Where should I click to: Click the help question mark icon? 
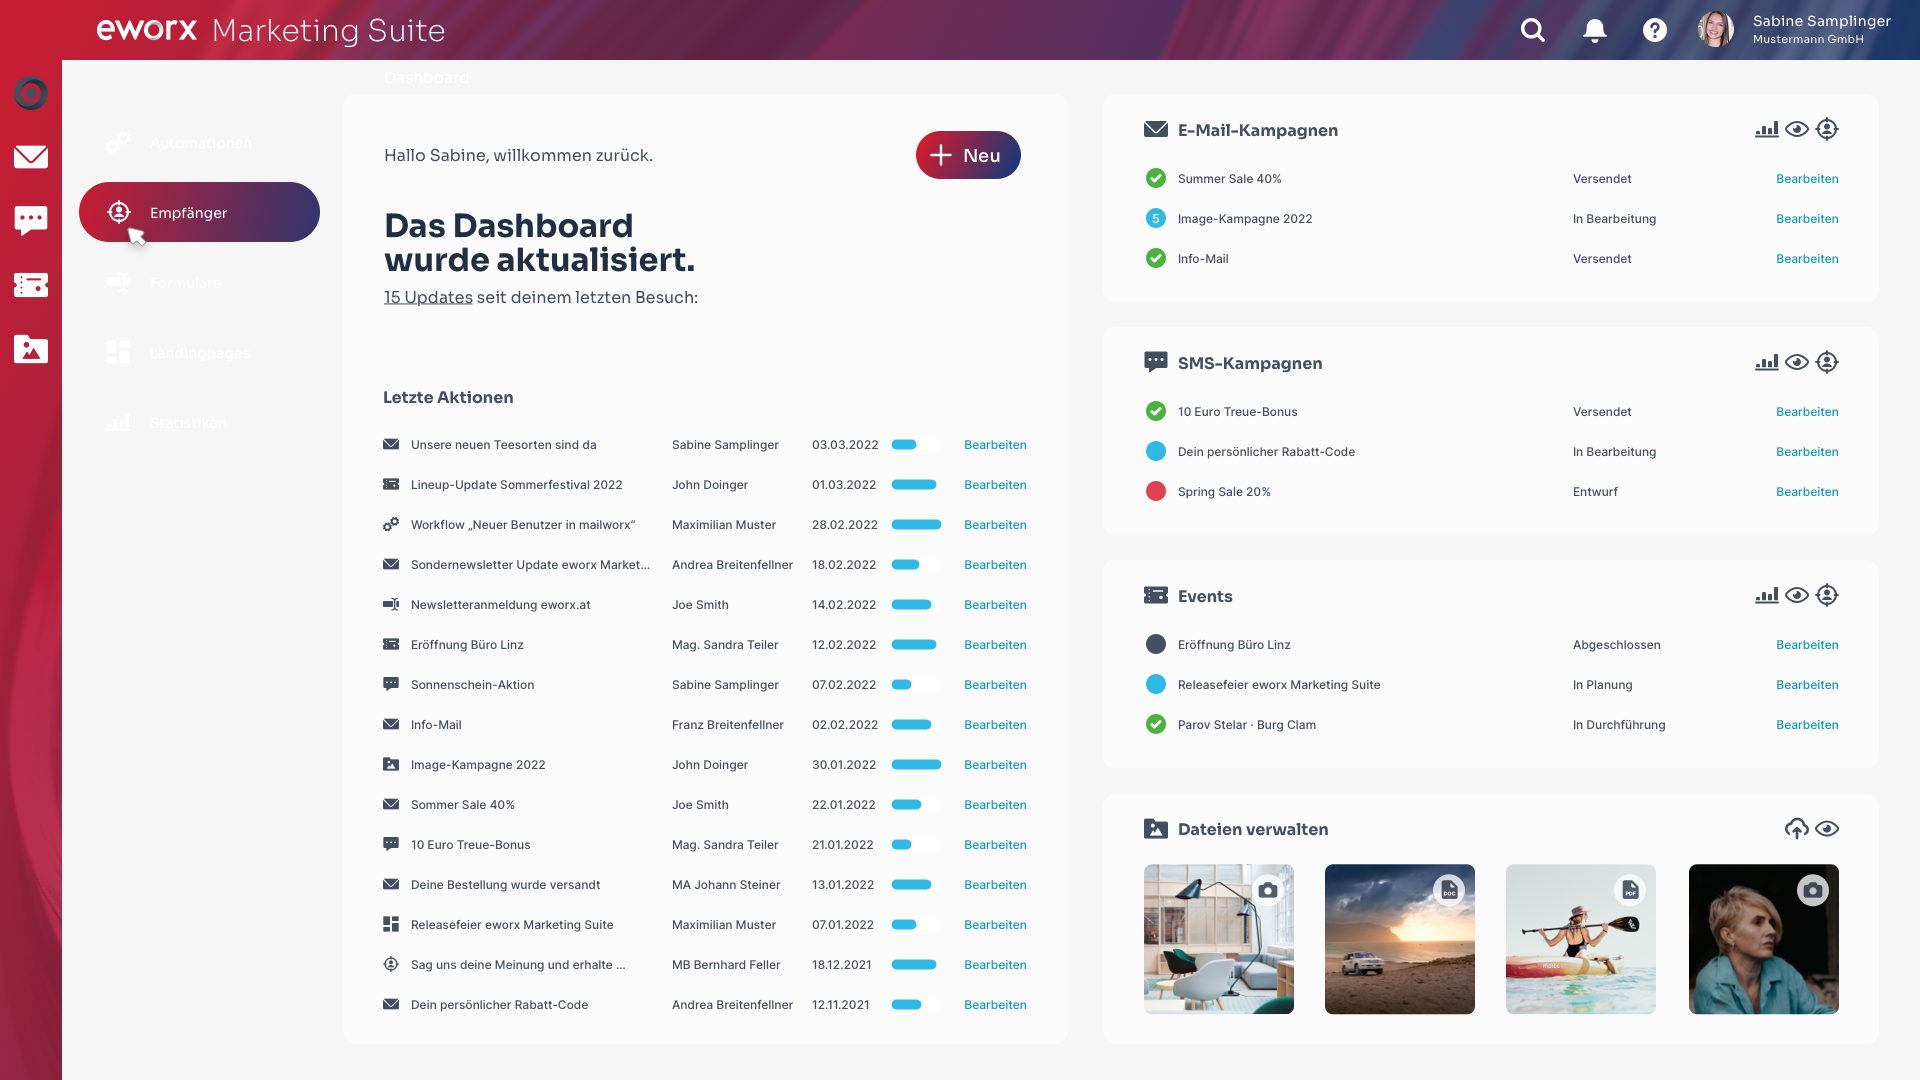click(x=1655, y=30)
